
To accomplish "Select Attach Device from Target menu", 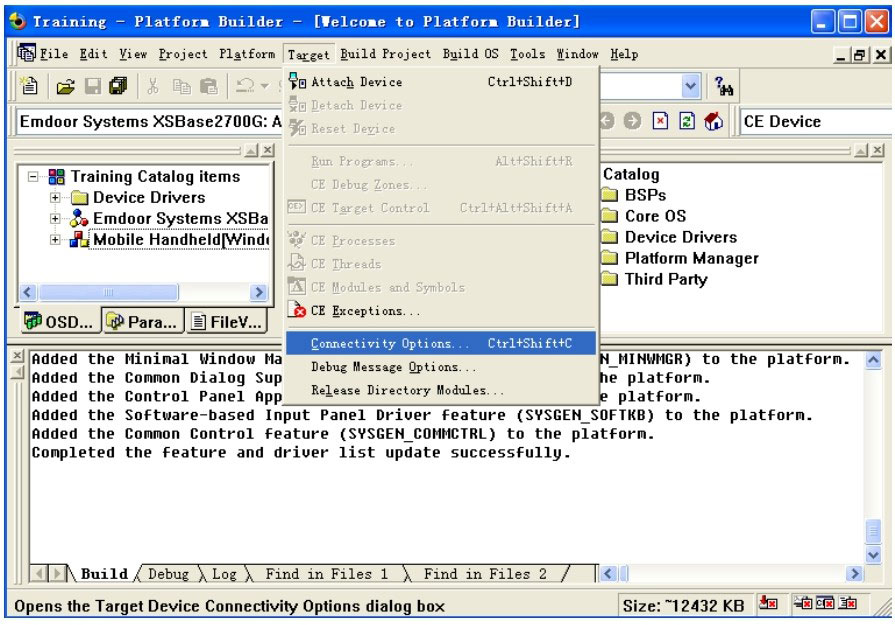I will click(x=357, y=82).
